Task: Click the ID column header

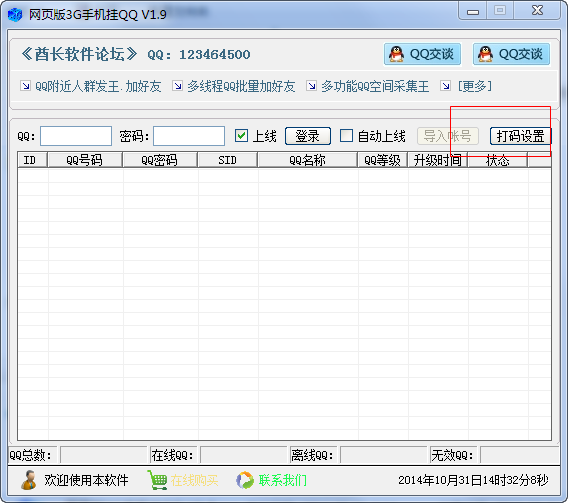Action: [33, 160]
